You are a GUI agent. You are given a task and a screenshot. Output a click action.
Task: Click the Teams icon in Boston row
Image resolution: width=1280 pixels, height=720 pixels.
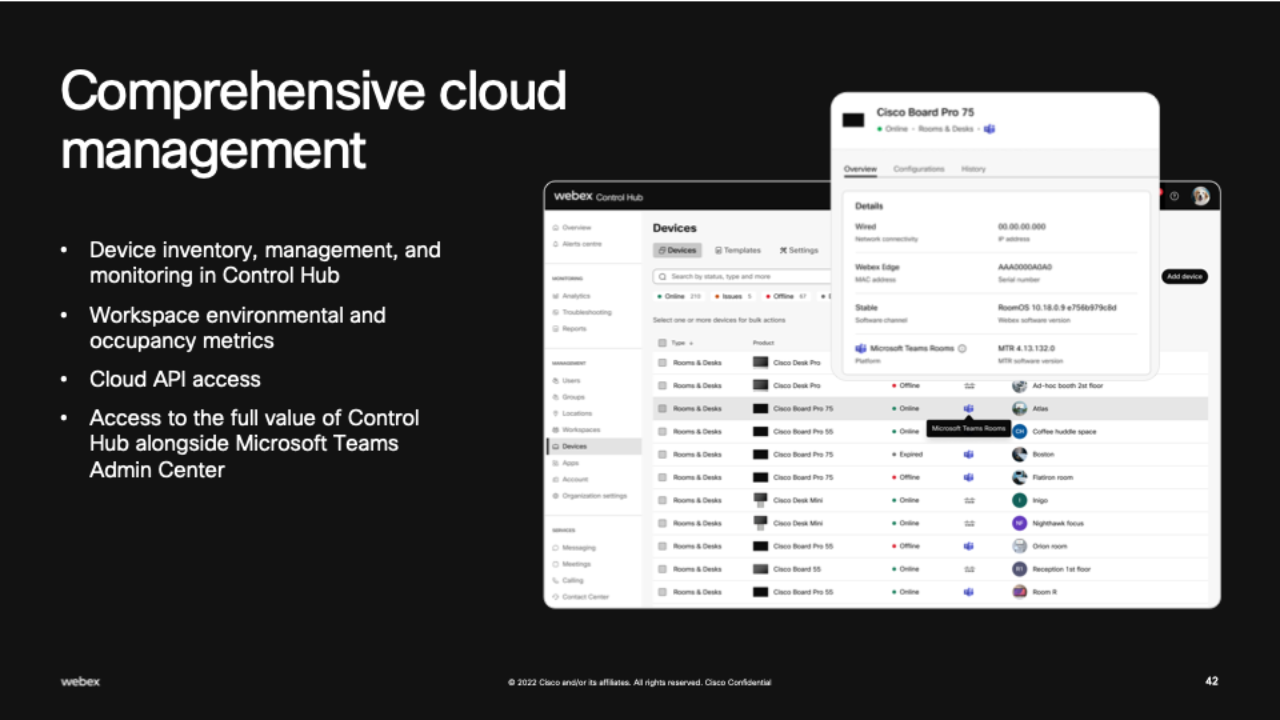tap(968, 454)
